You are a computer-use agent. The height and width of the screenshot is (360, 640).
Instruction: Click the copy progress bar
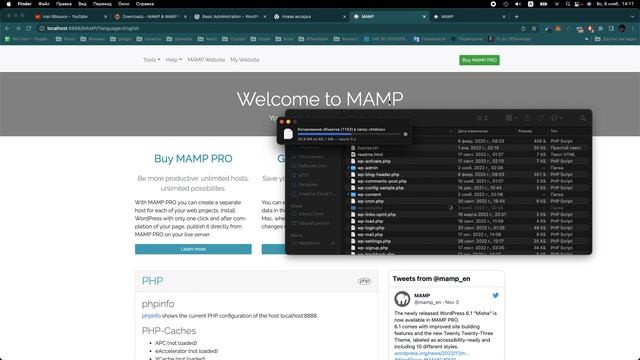tap(349, 134)
